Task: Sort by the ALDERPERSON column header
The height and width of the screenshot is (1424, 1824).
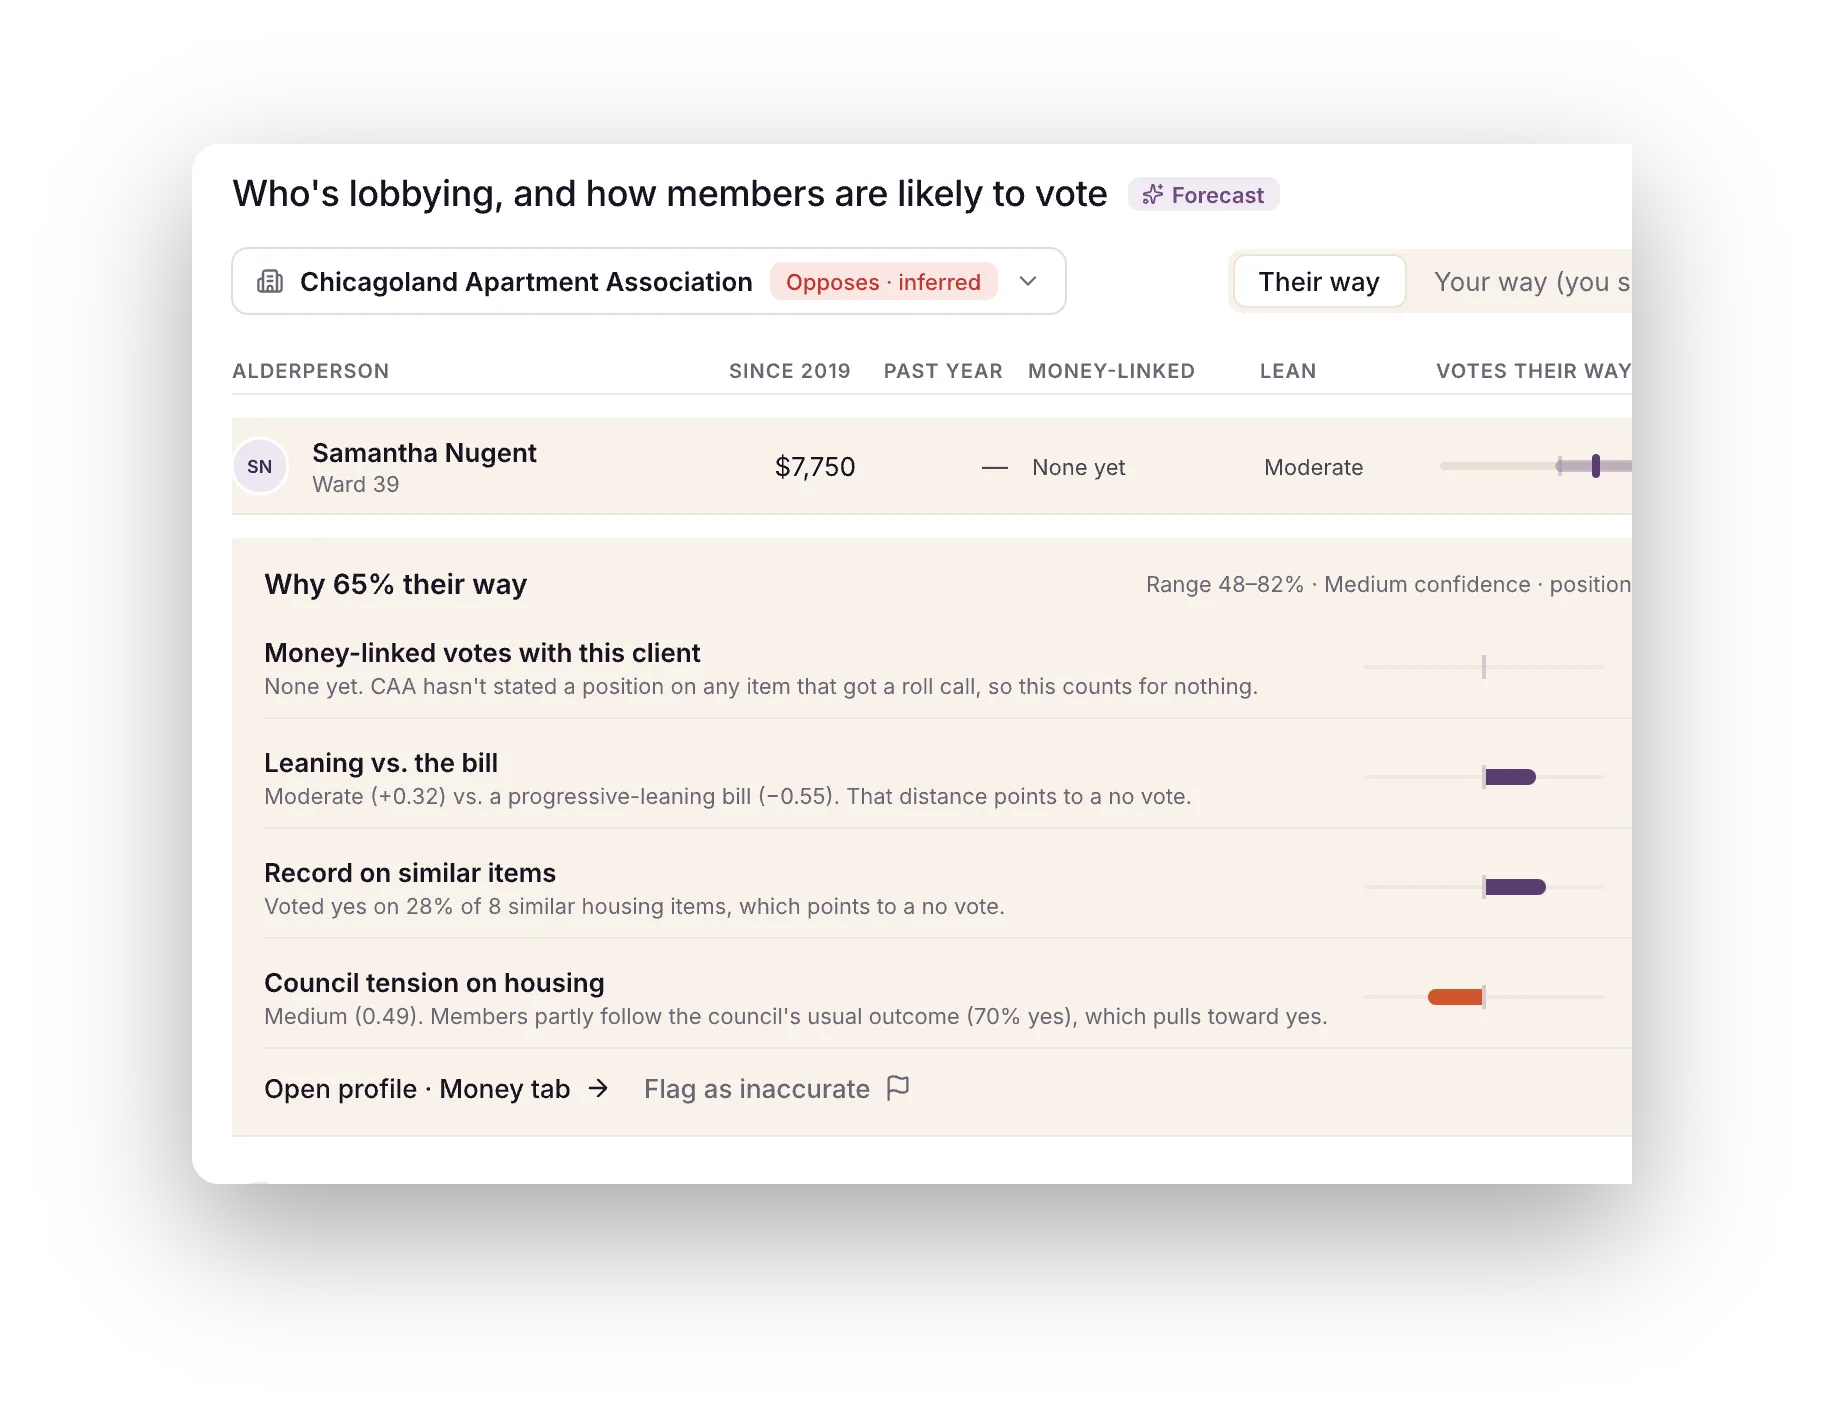Action: pos(310,371)
